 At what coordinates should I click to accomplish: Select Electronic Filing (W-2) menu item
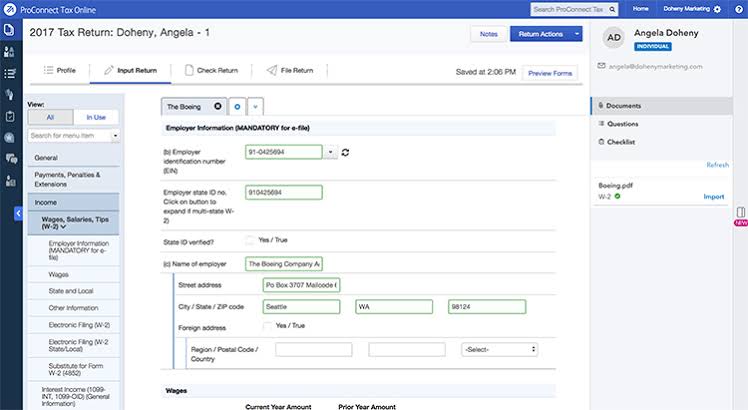[74, 325]
